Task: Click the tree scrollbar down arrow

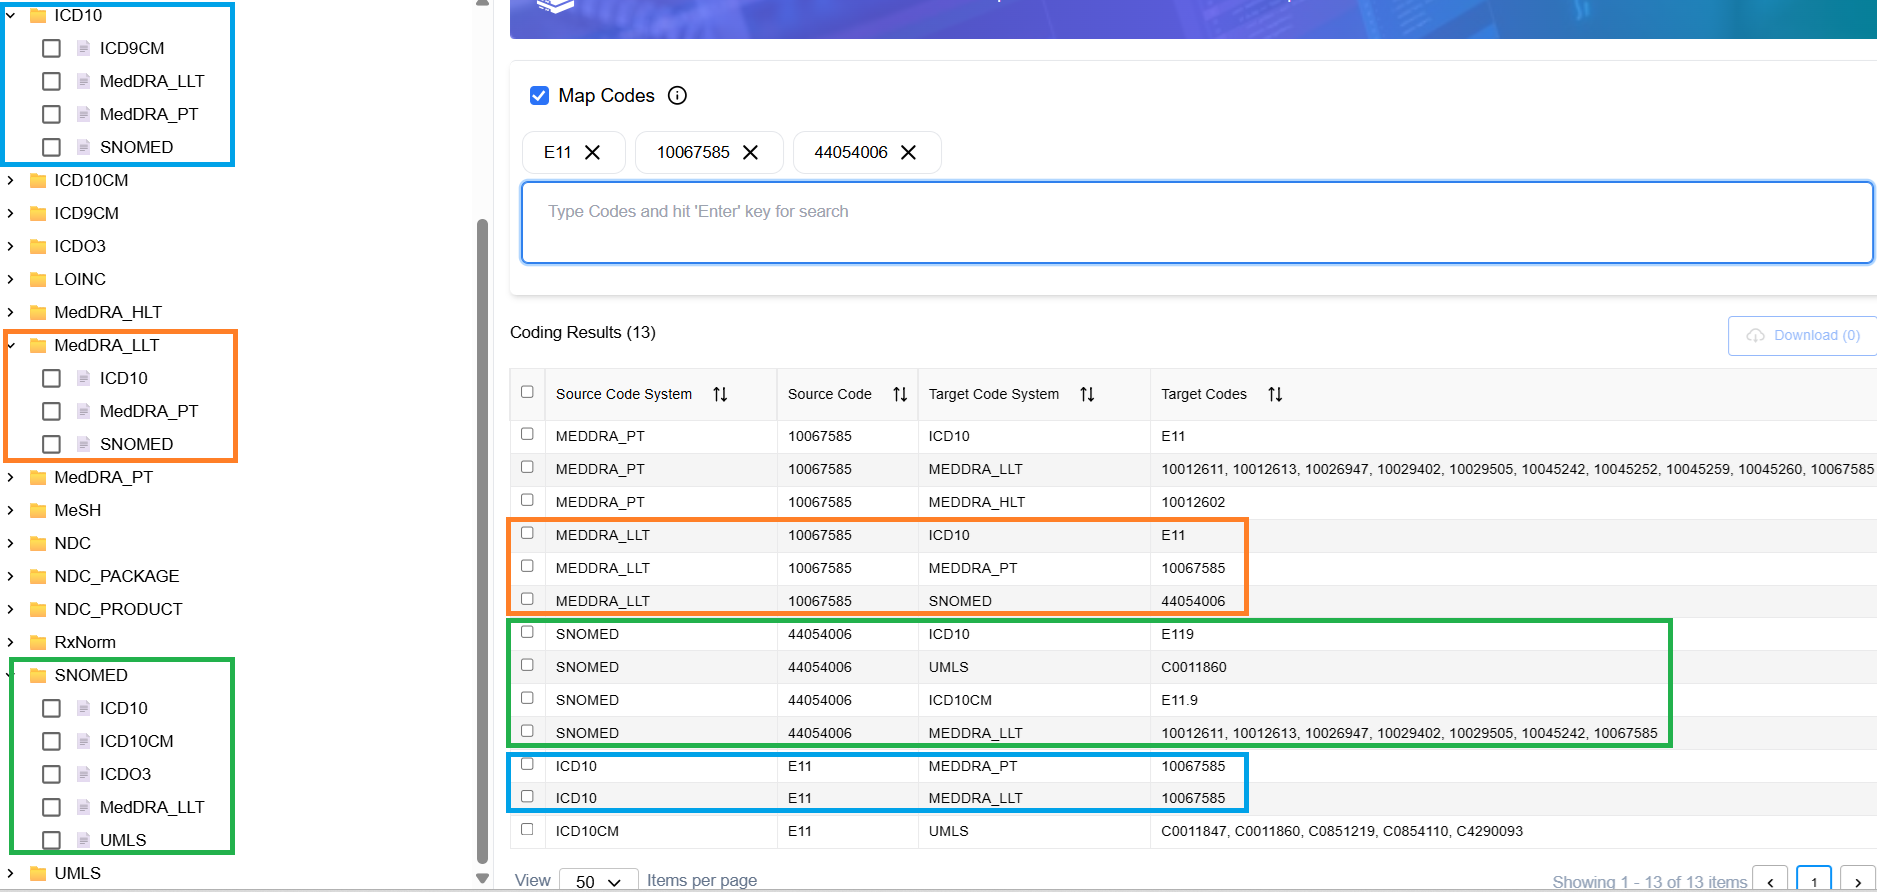Action: pyautogui.click(x=483, y=879)
